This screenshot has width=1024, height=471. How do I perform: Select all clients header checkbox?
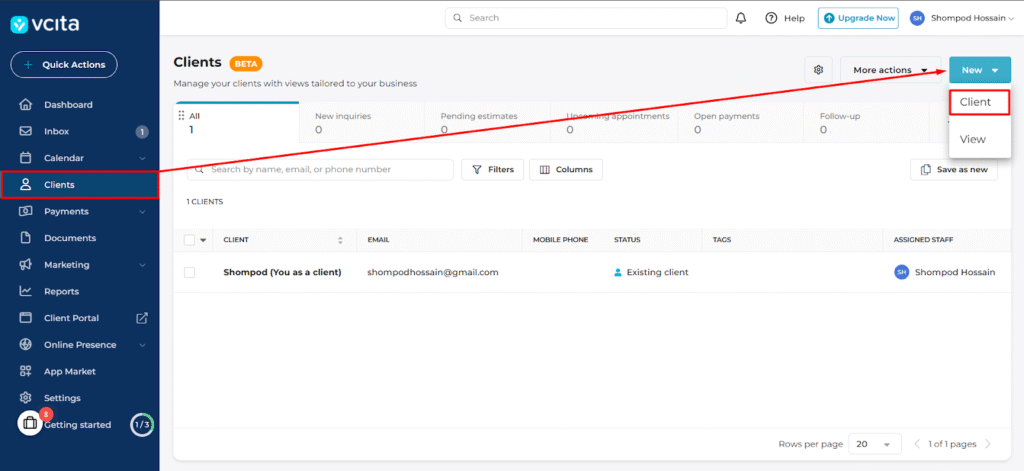[190, 240]
